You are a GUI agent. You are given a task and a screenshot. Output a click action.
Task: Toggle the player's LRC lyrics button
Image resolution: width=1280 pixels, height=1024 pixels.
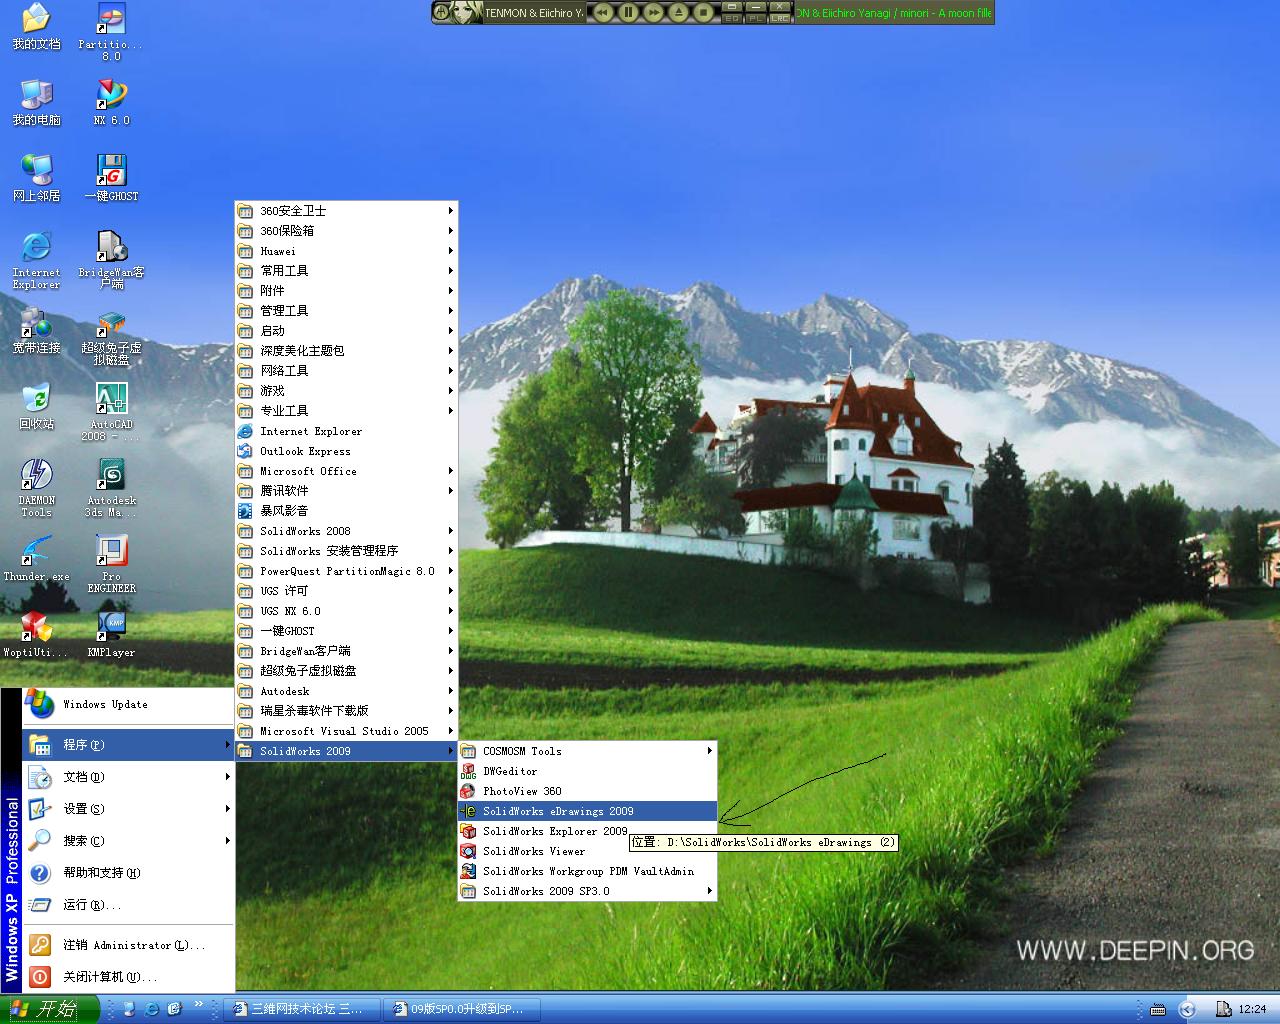click(780, 18)
